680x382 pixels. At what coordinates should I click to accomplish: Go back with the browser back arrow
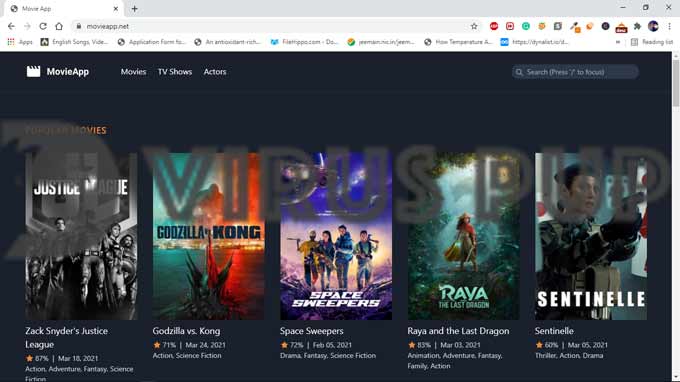pyautogui.click(x=11, y=26)
